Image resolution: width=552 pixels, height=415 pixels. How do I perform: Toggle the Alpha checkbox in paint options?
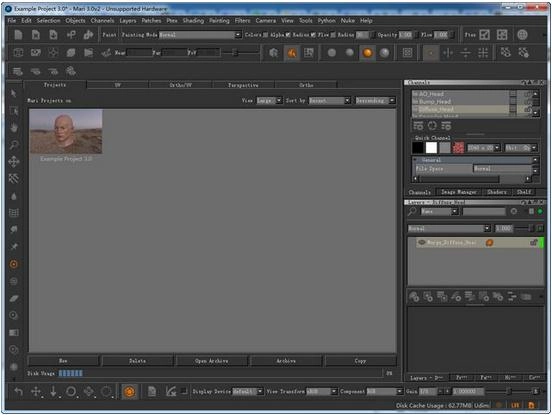287,35
